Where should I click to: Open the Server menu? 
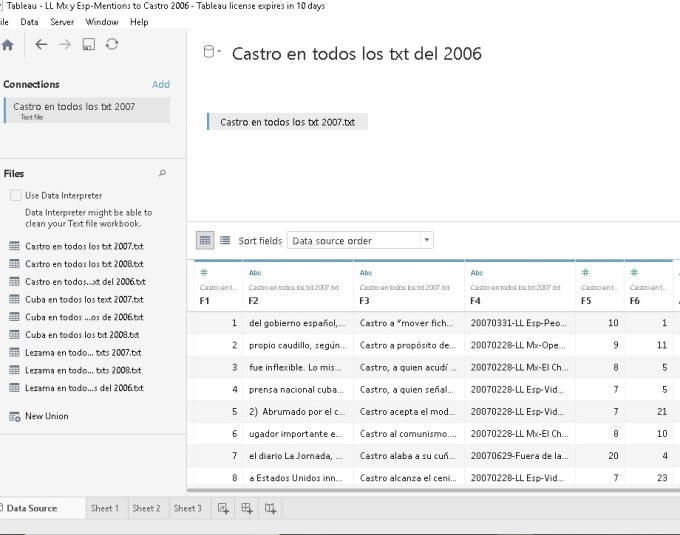[62, 22]
